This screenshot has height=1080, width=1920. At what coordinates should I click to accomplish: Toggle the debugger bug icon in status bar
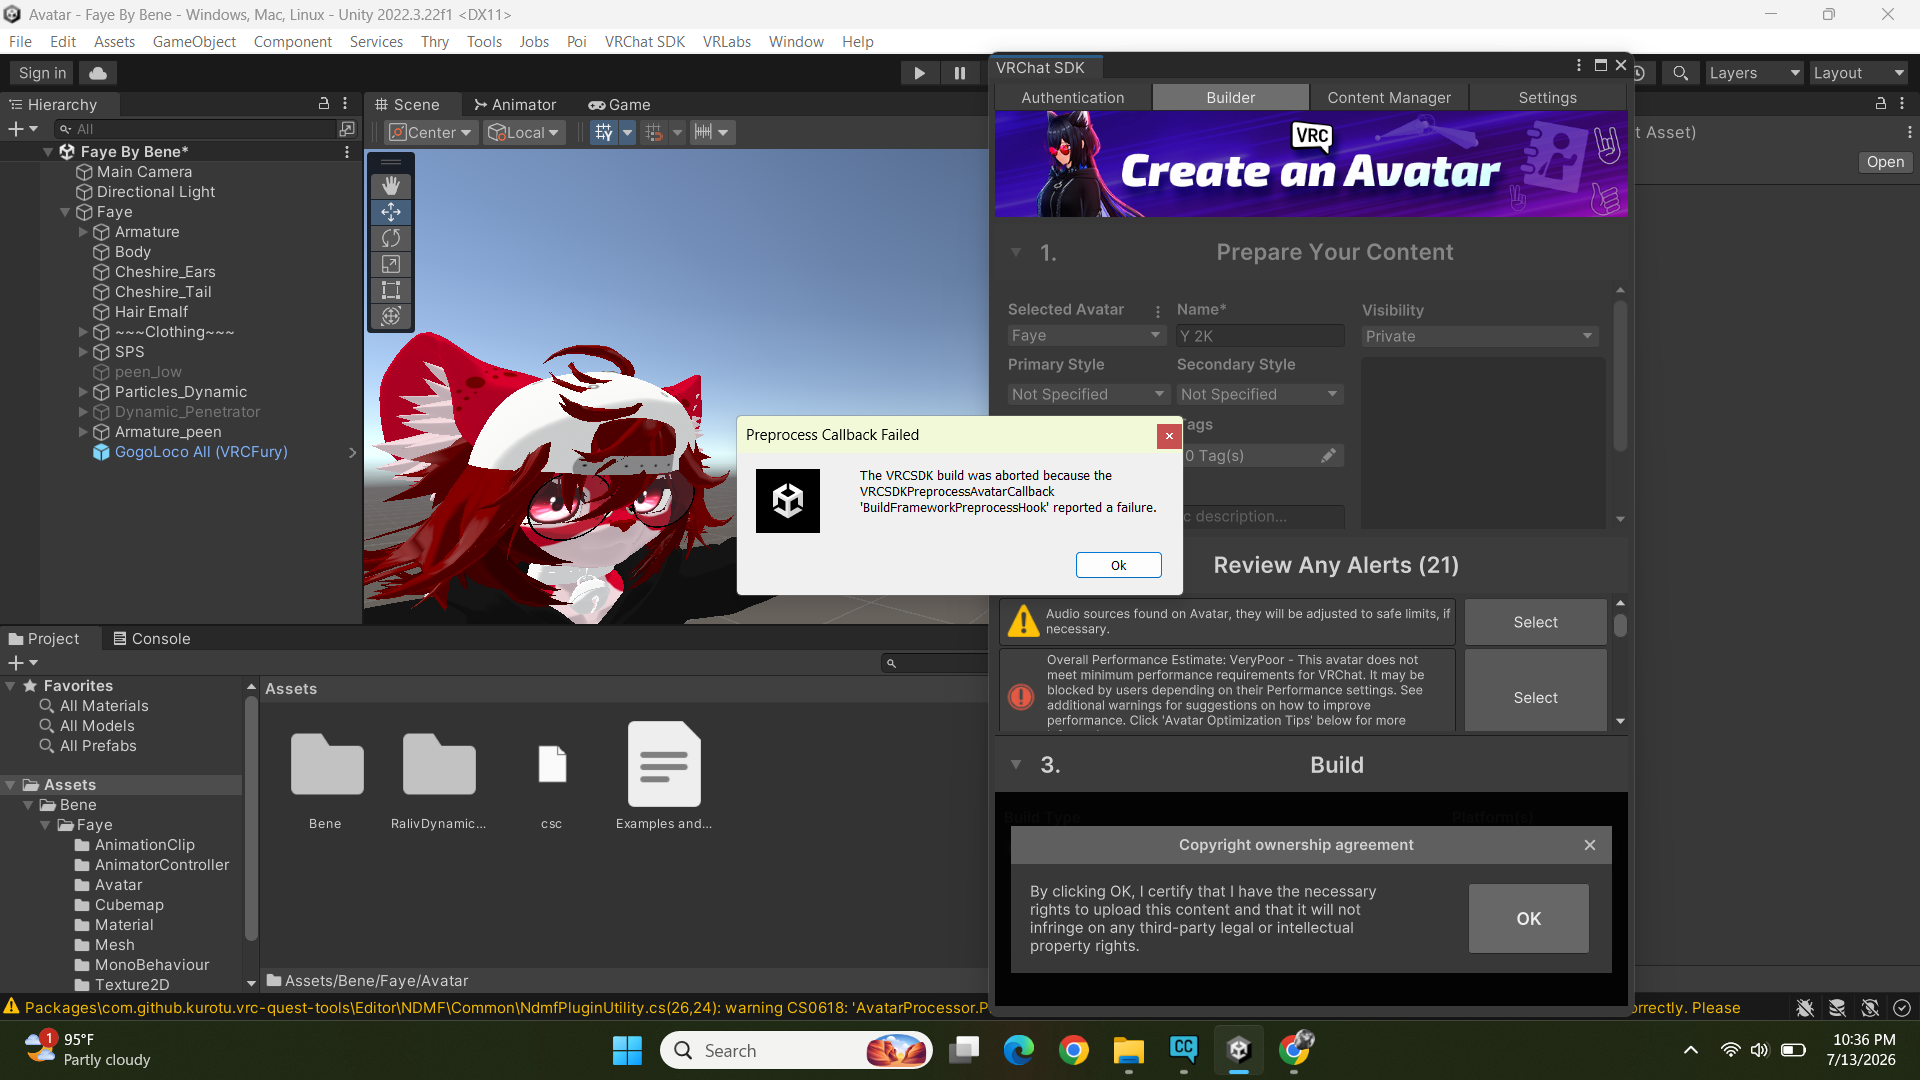tap(1805, 1008)
